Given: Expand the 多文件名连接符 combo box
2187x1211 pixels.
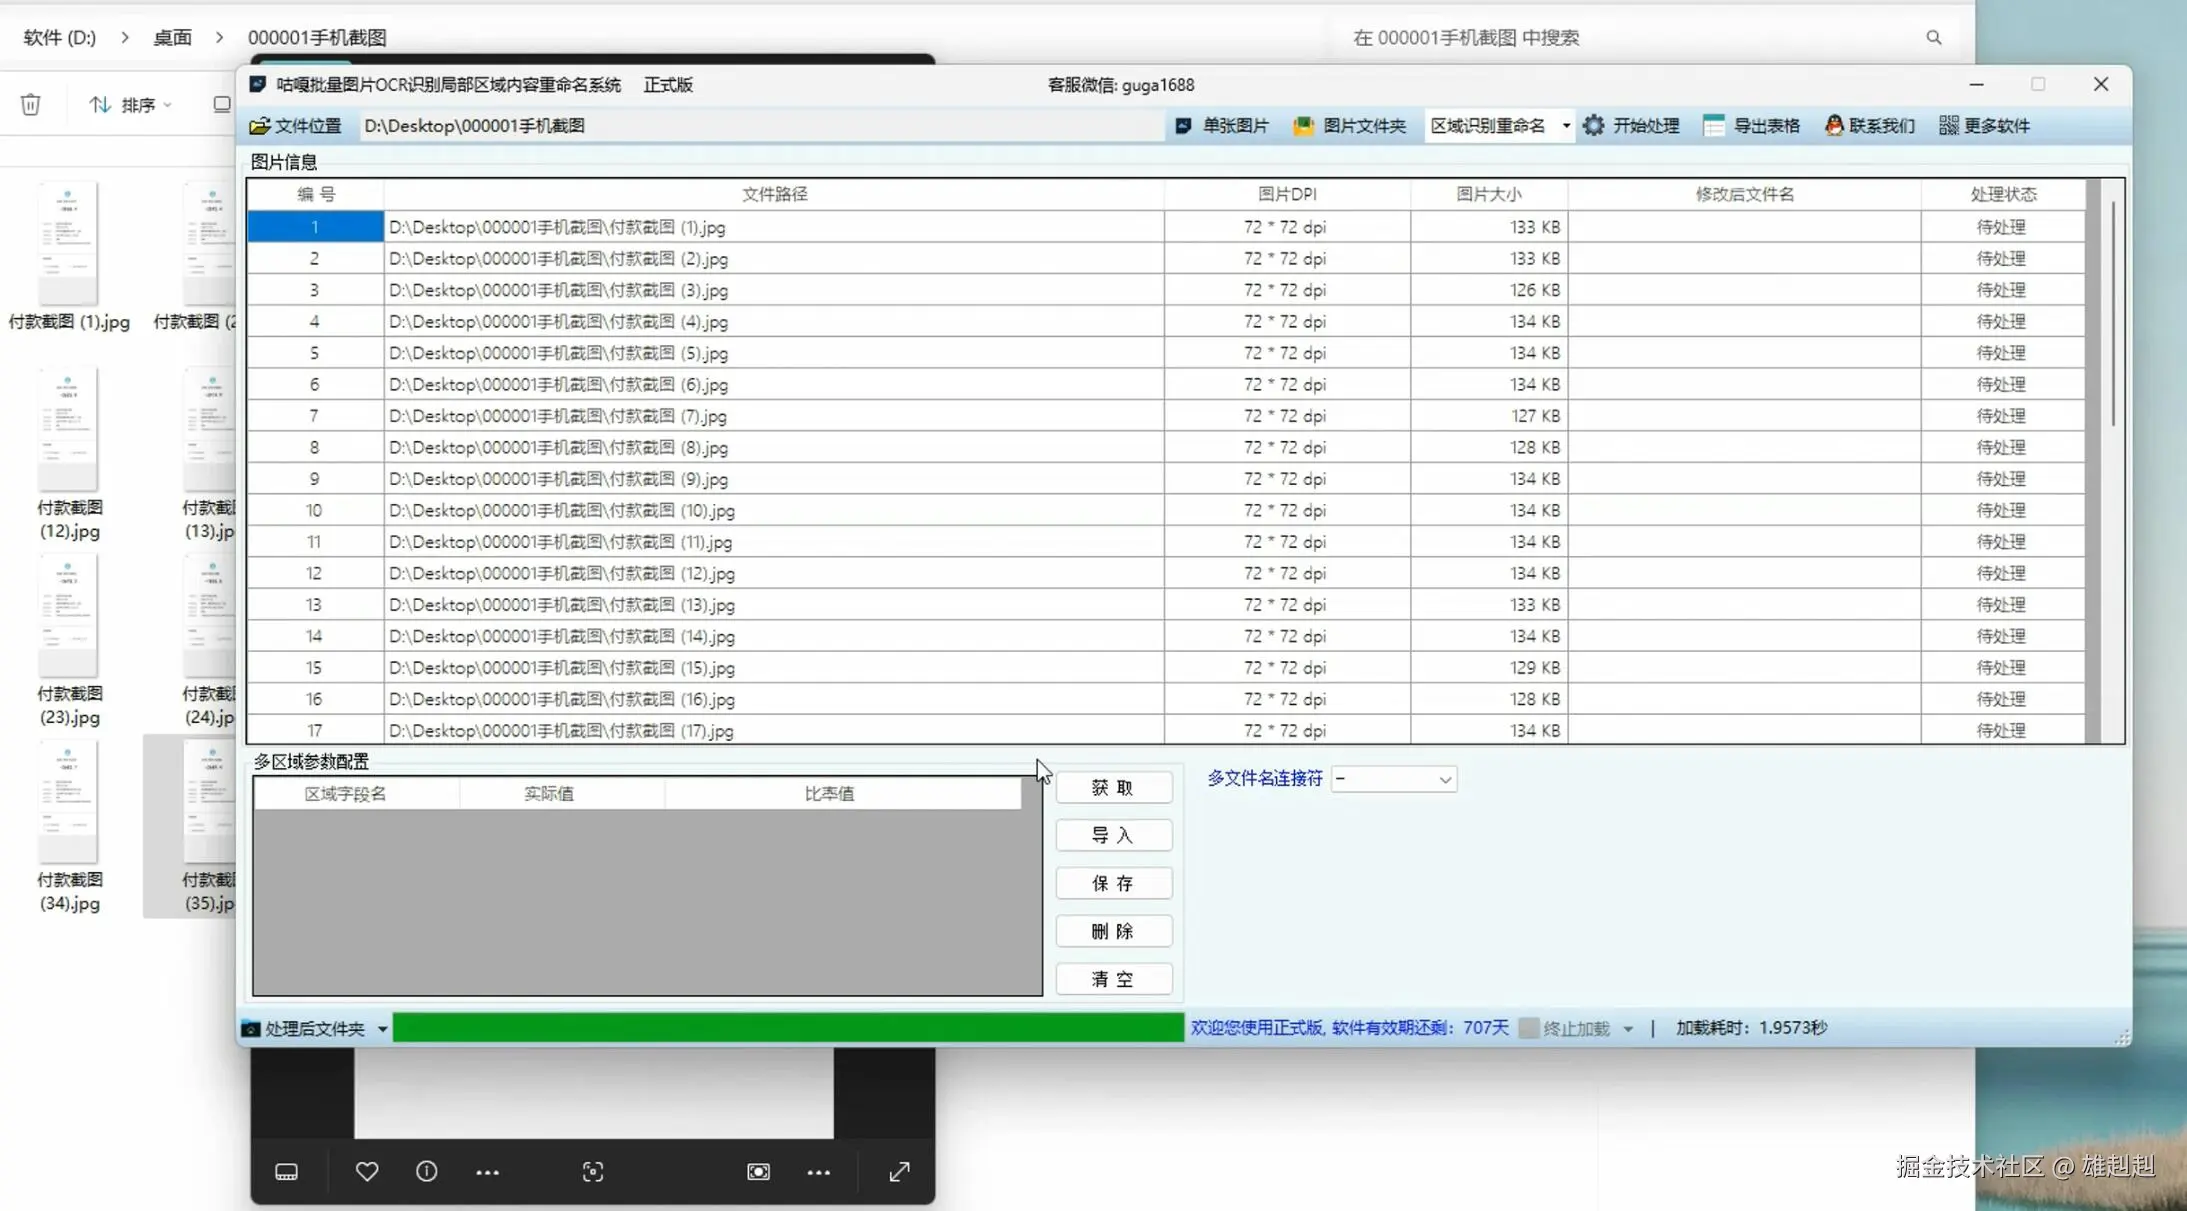Looking at the screenshot, I should (1444, 779).
